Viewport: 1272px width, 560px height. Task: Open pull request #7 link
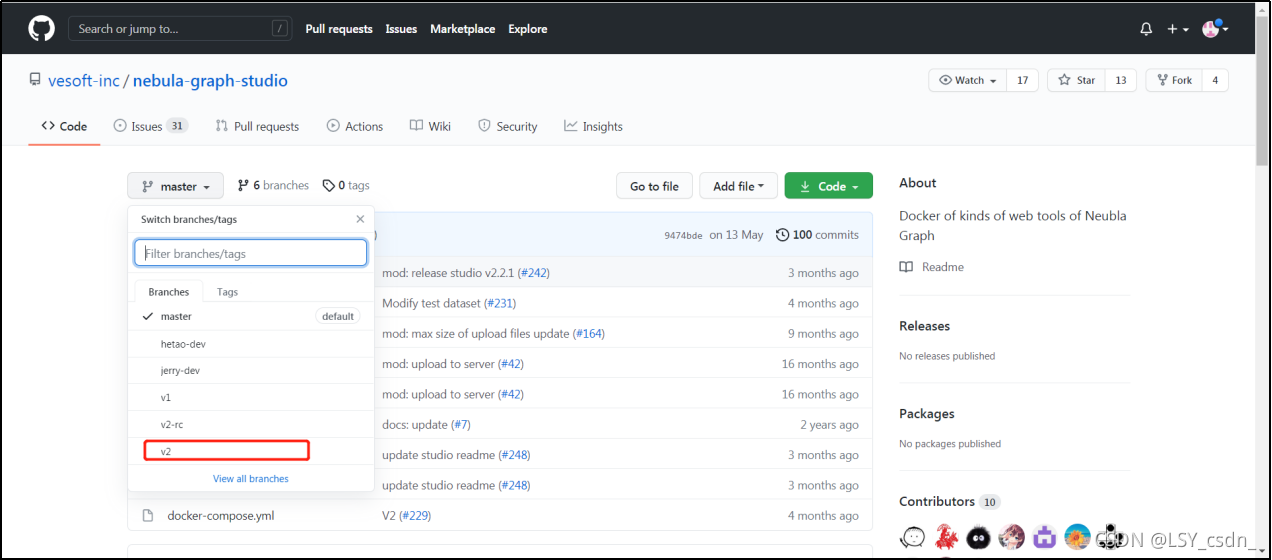click(460, 424)
